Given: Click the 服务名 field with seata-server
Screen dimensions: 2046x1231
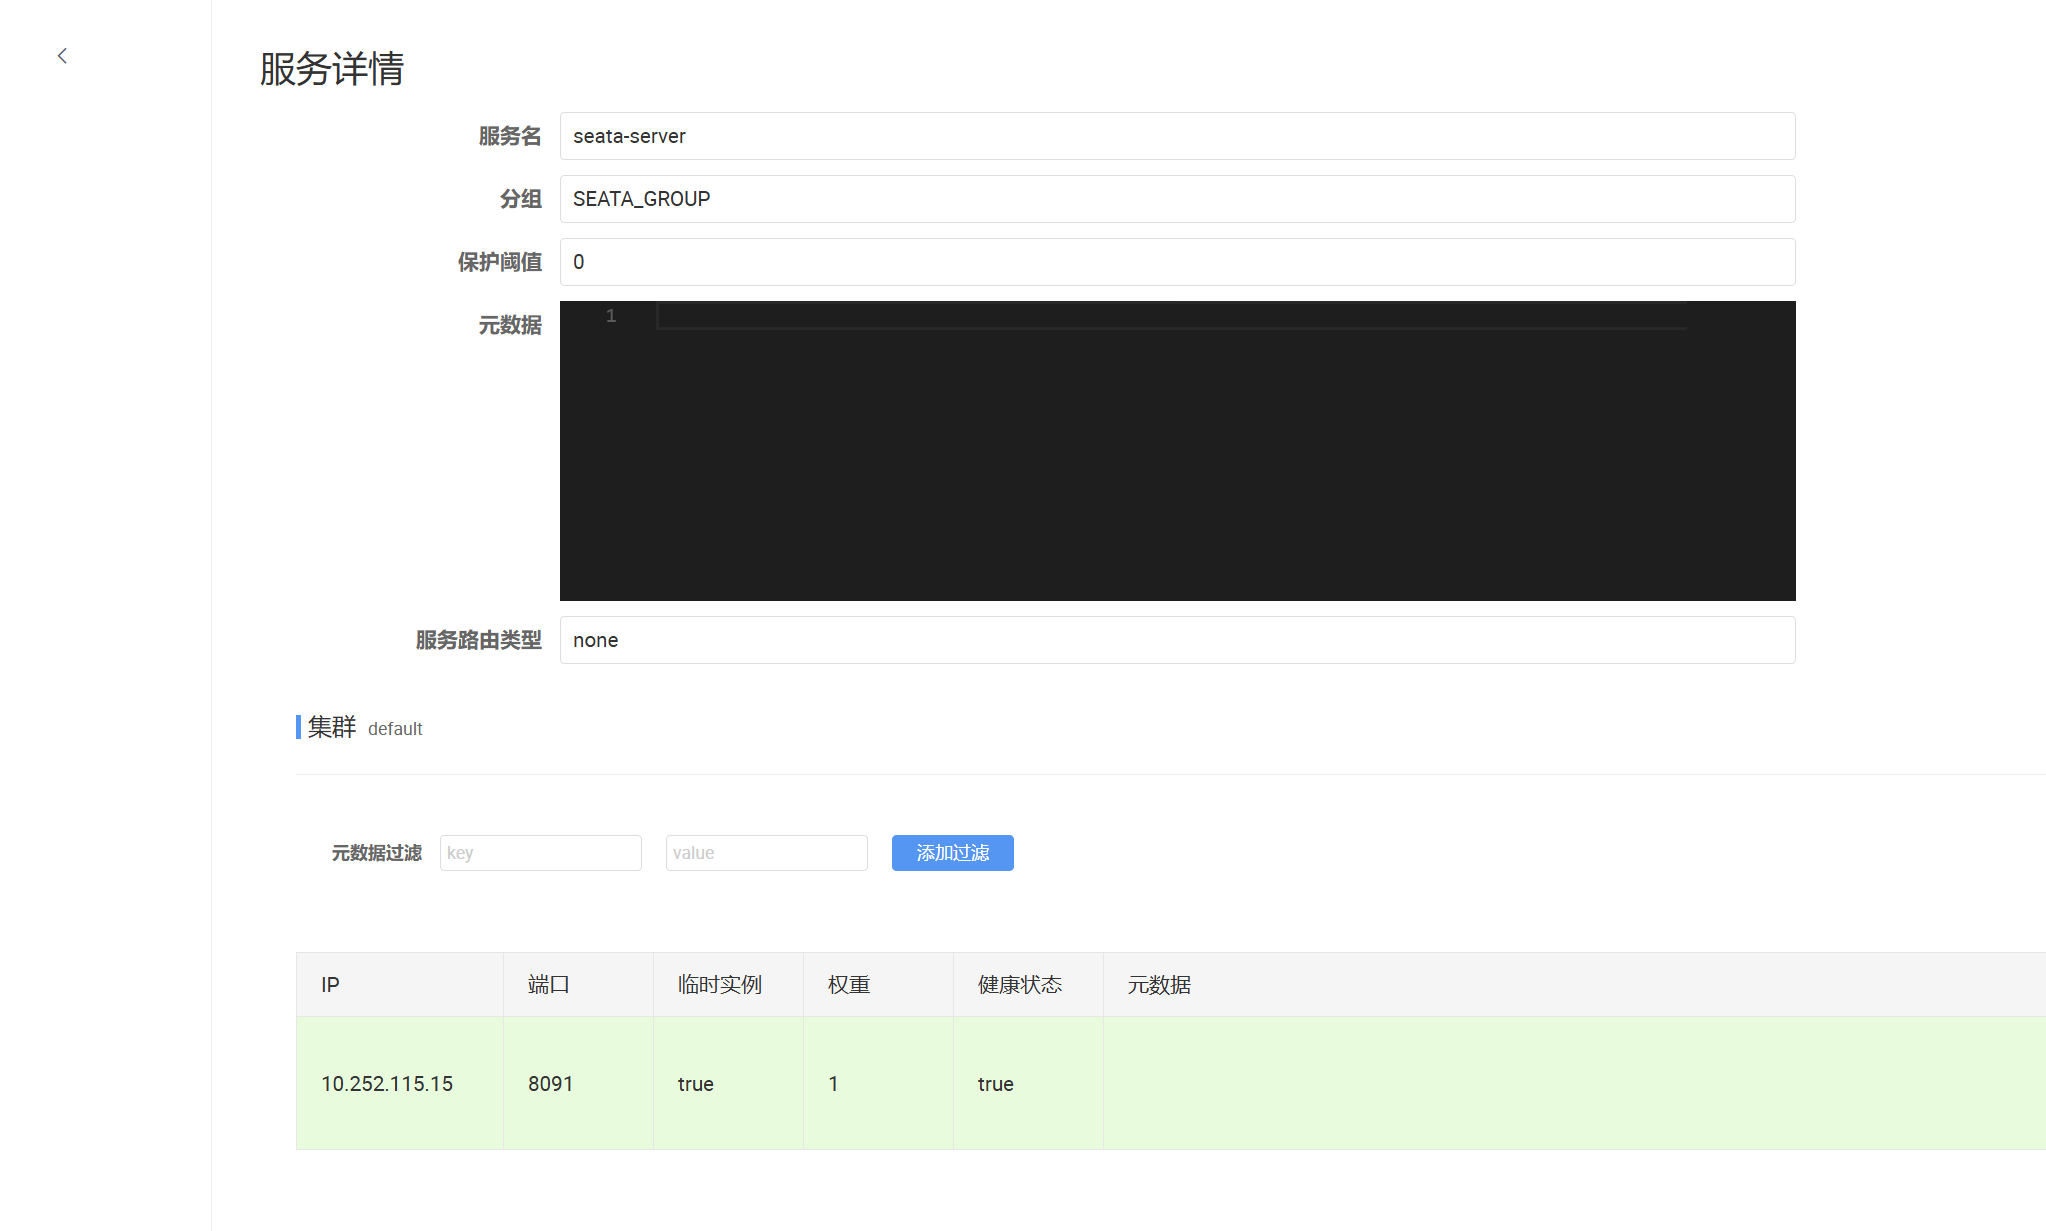Looking at the screenshot, I should [1176, 136].
